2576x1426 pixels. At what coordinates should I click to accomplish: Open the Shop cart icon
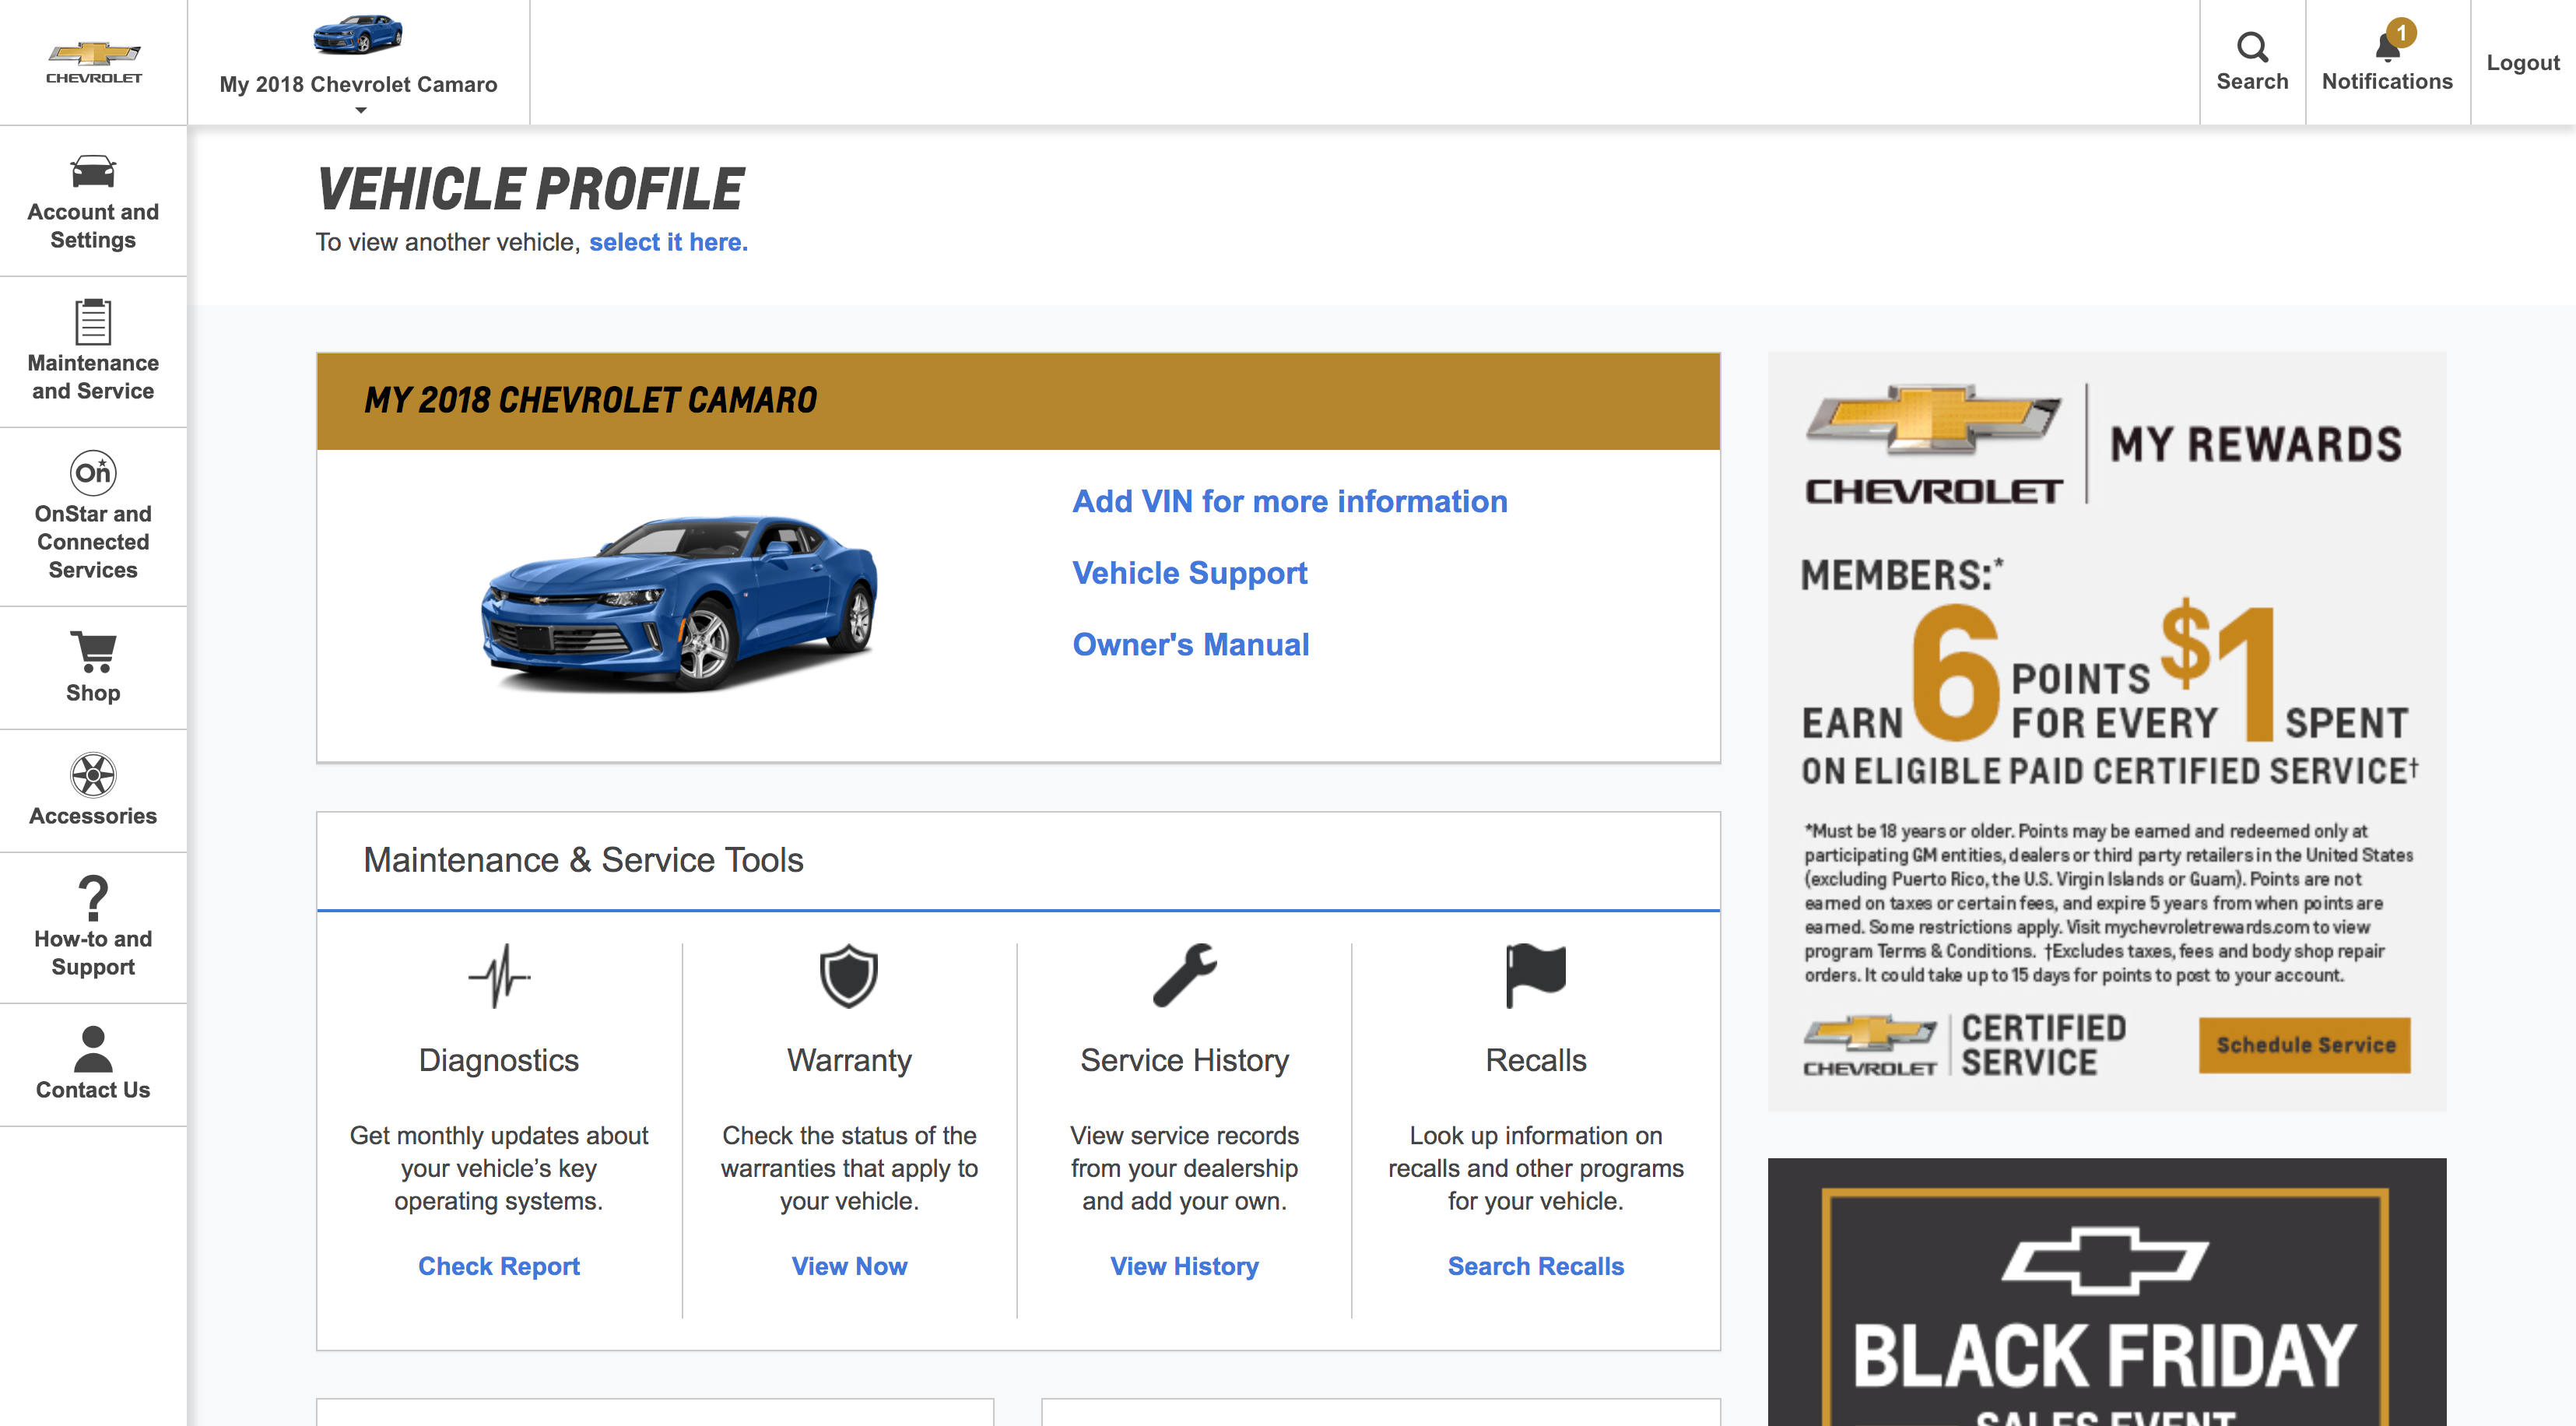pos(93,650)
